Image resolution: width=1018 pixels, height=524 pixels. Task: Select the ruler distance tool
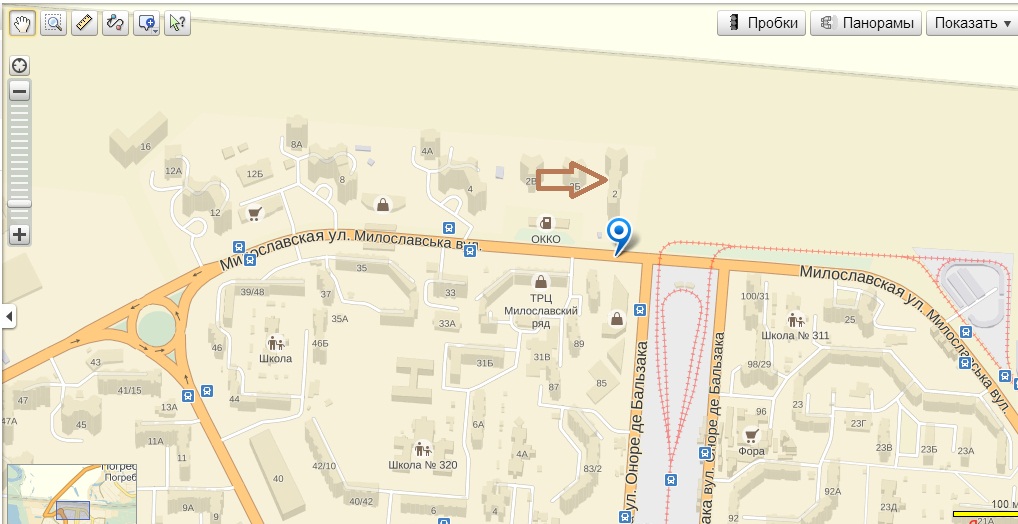point(84,23)
